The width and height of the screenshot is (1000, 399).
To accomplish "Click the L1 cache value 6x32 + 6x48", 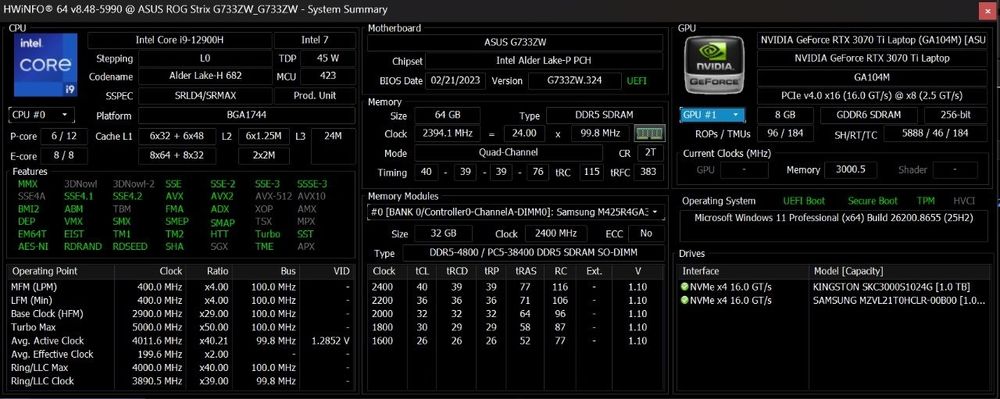I will click(177, 136).
